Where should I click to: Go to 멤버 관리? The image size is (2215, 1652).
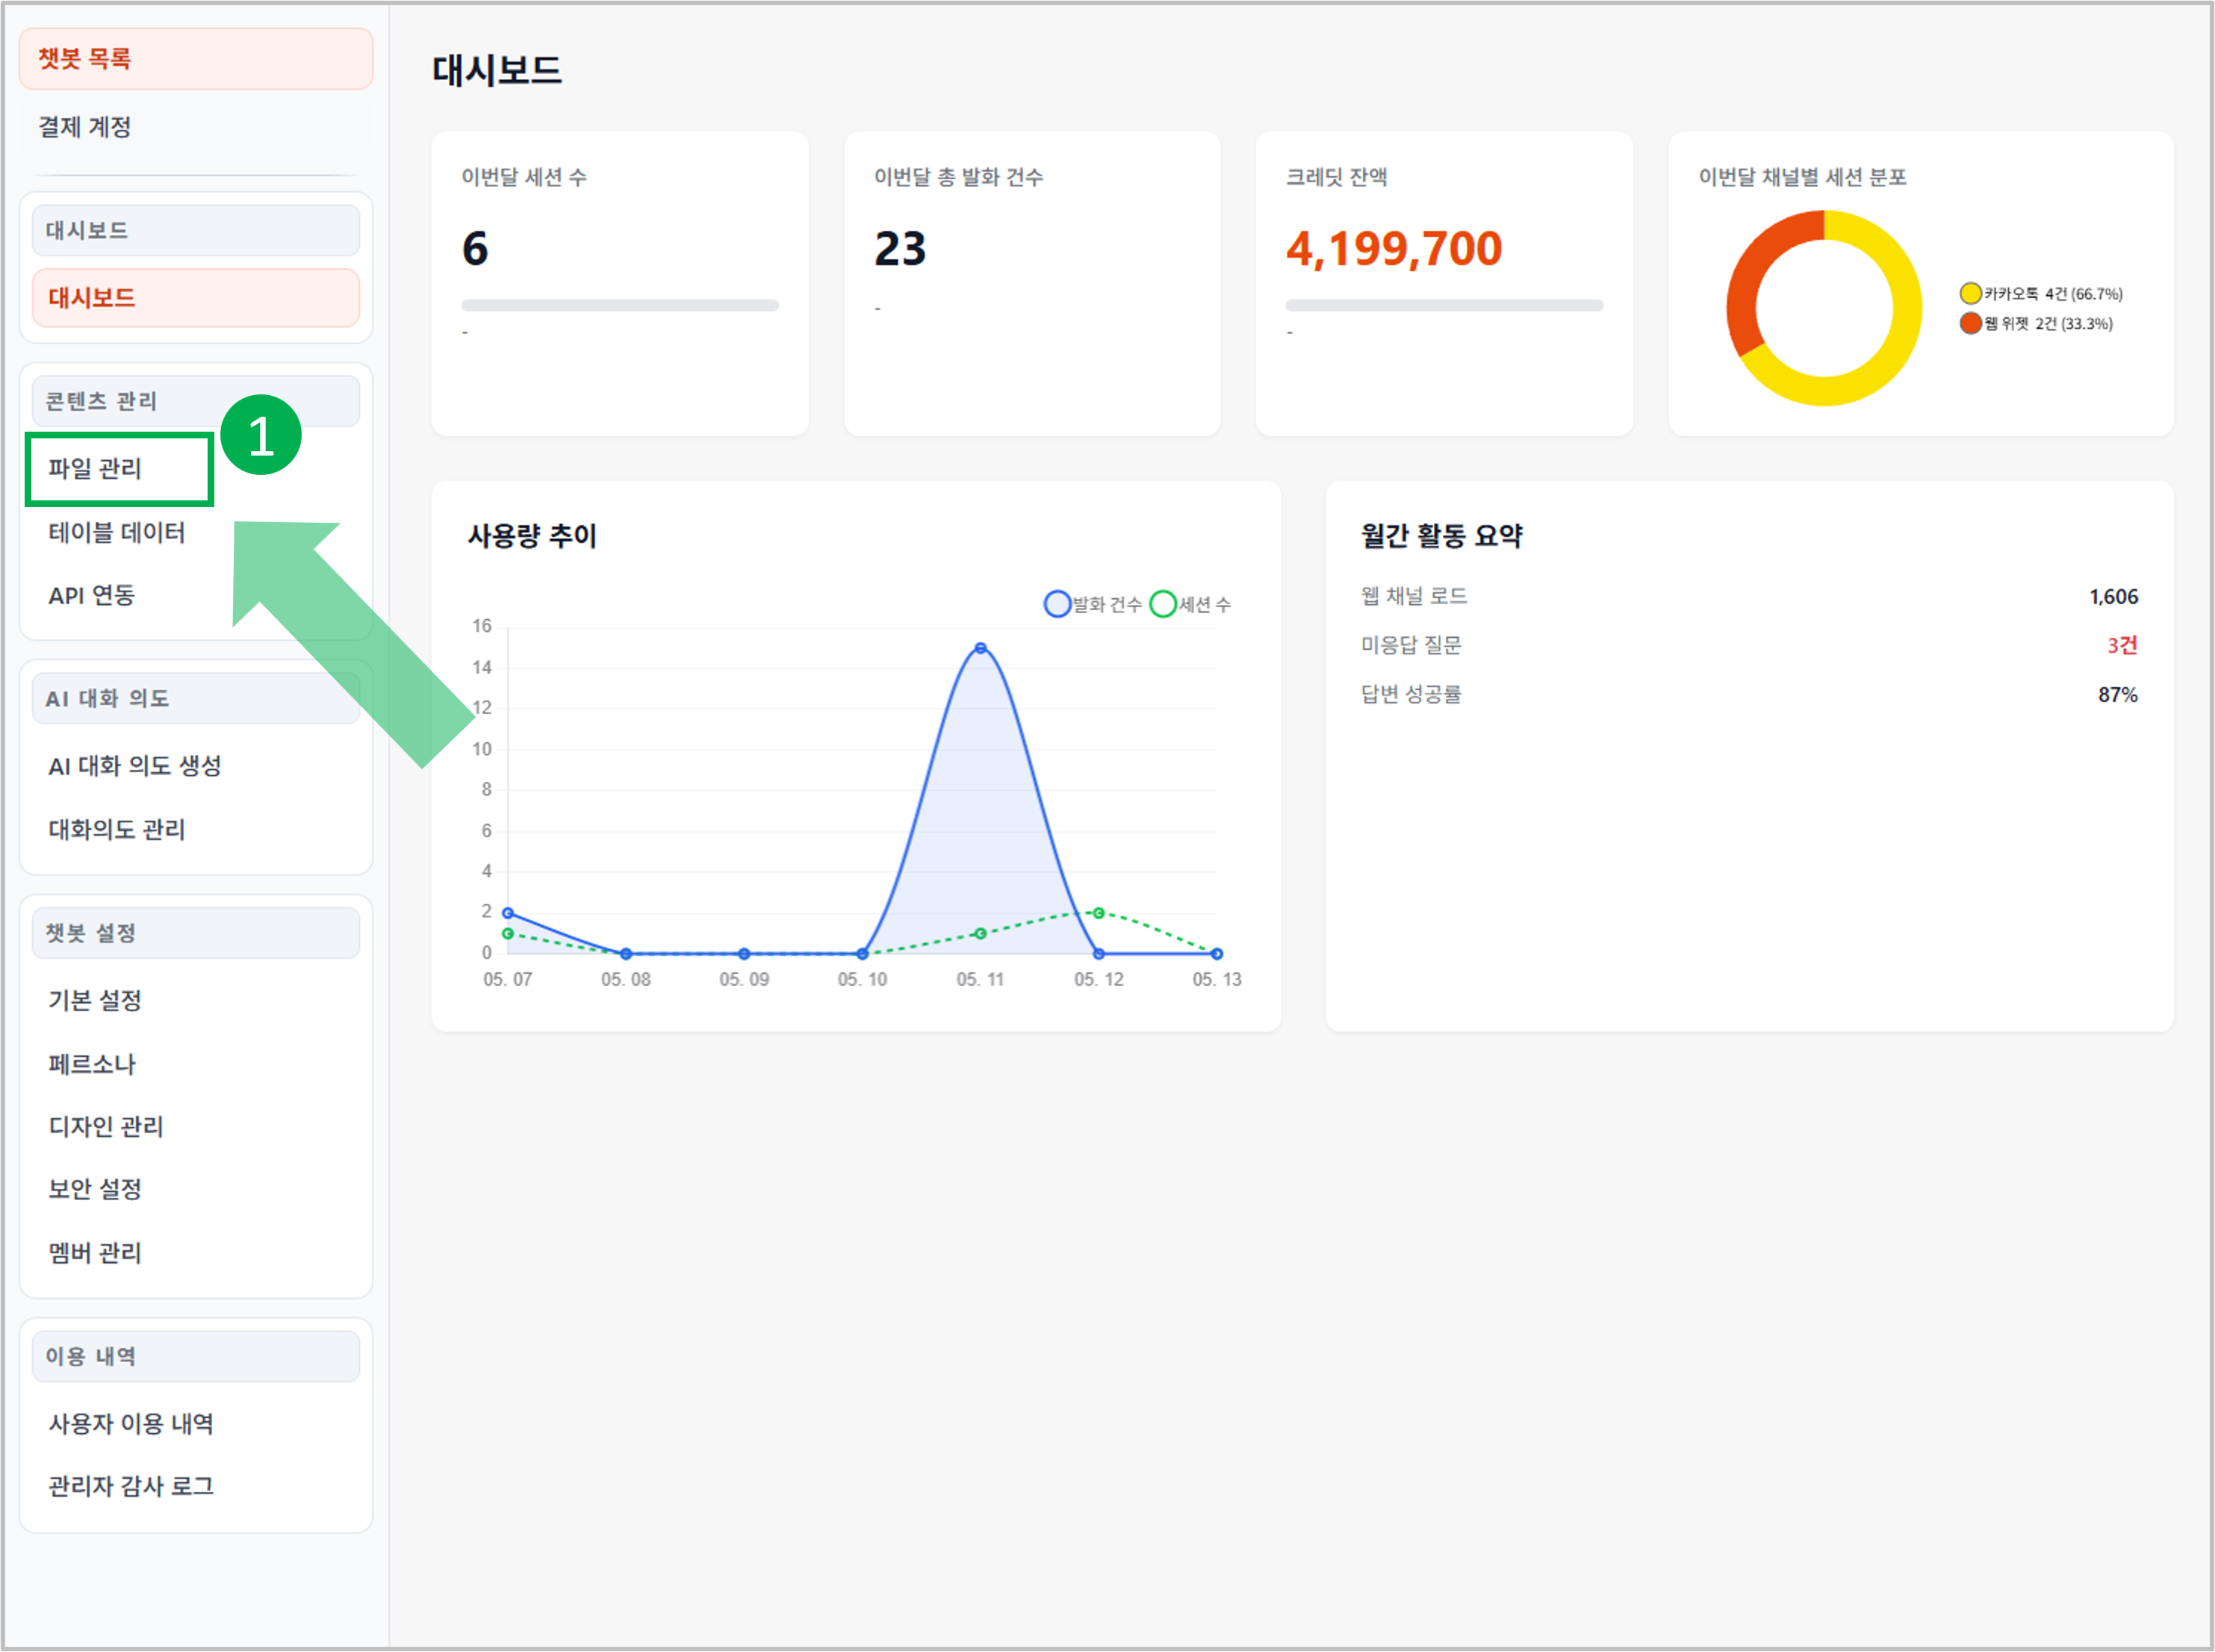[x=95, y=1253]
